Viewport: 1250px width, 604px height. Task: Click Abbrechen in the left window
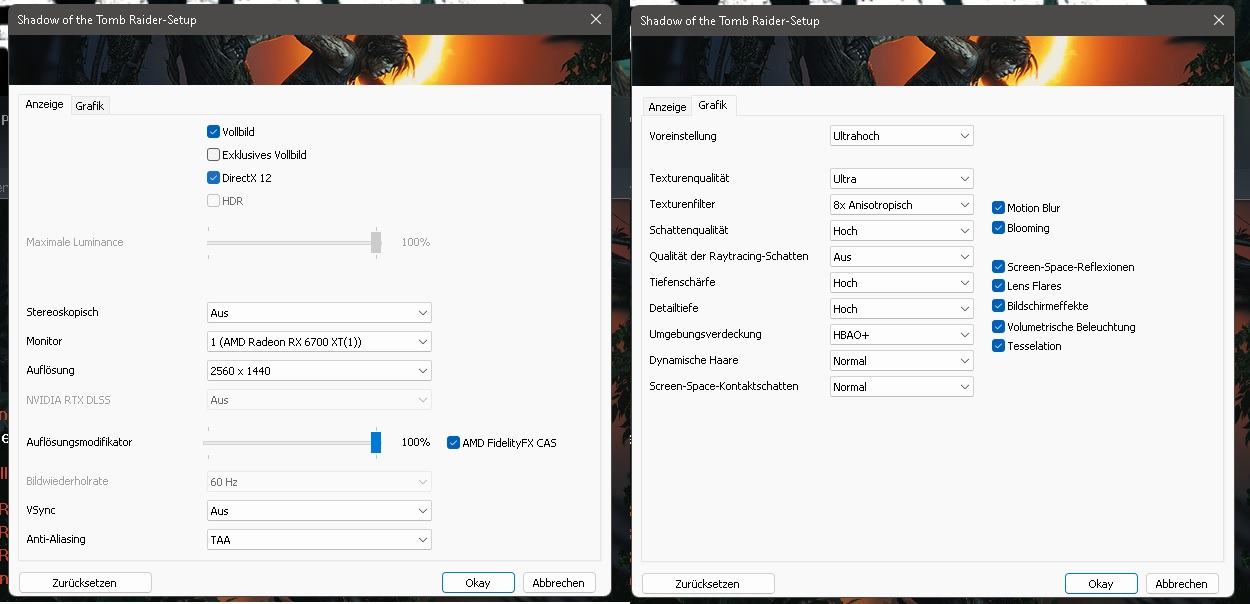tap(558, 583)
